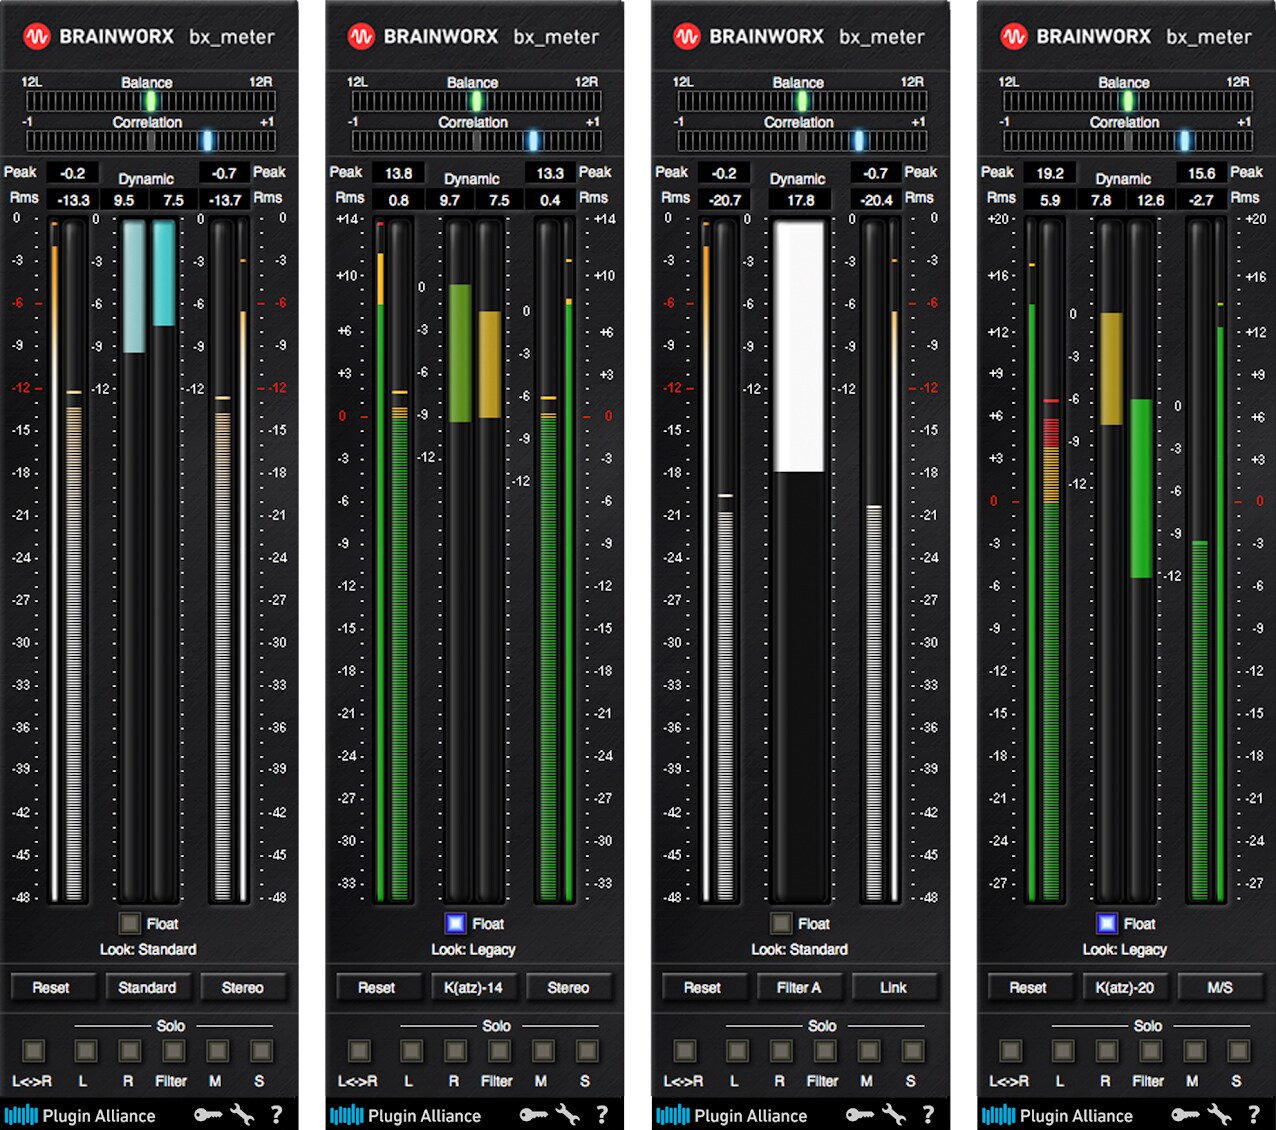The width and height of the screenshot is (1276, 1130).
Task: Solo the R channel in the Filter A meter
Action: pyautogui.click(x=781, y=1051)
